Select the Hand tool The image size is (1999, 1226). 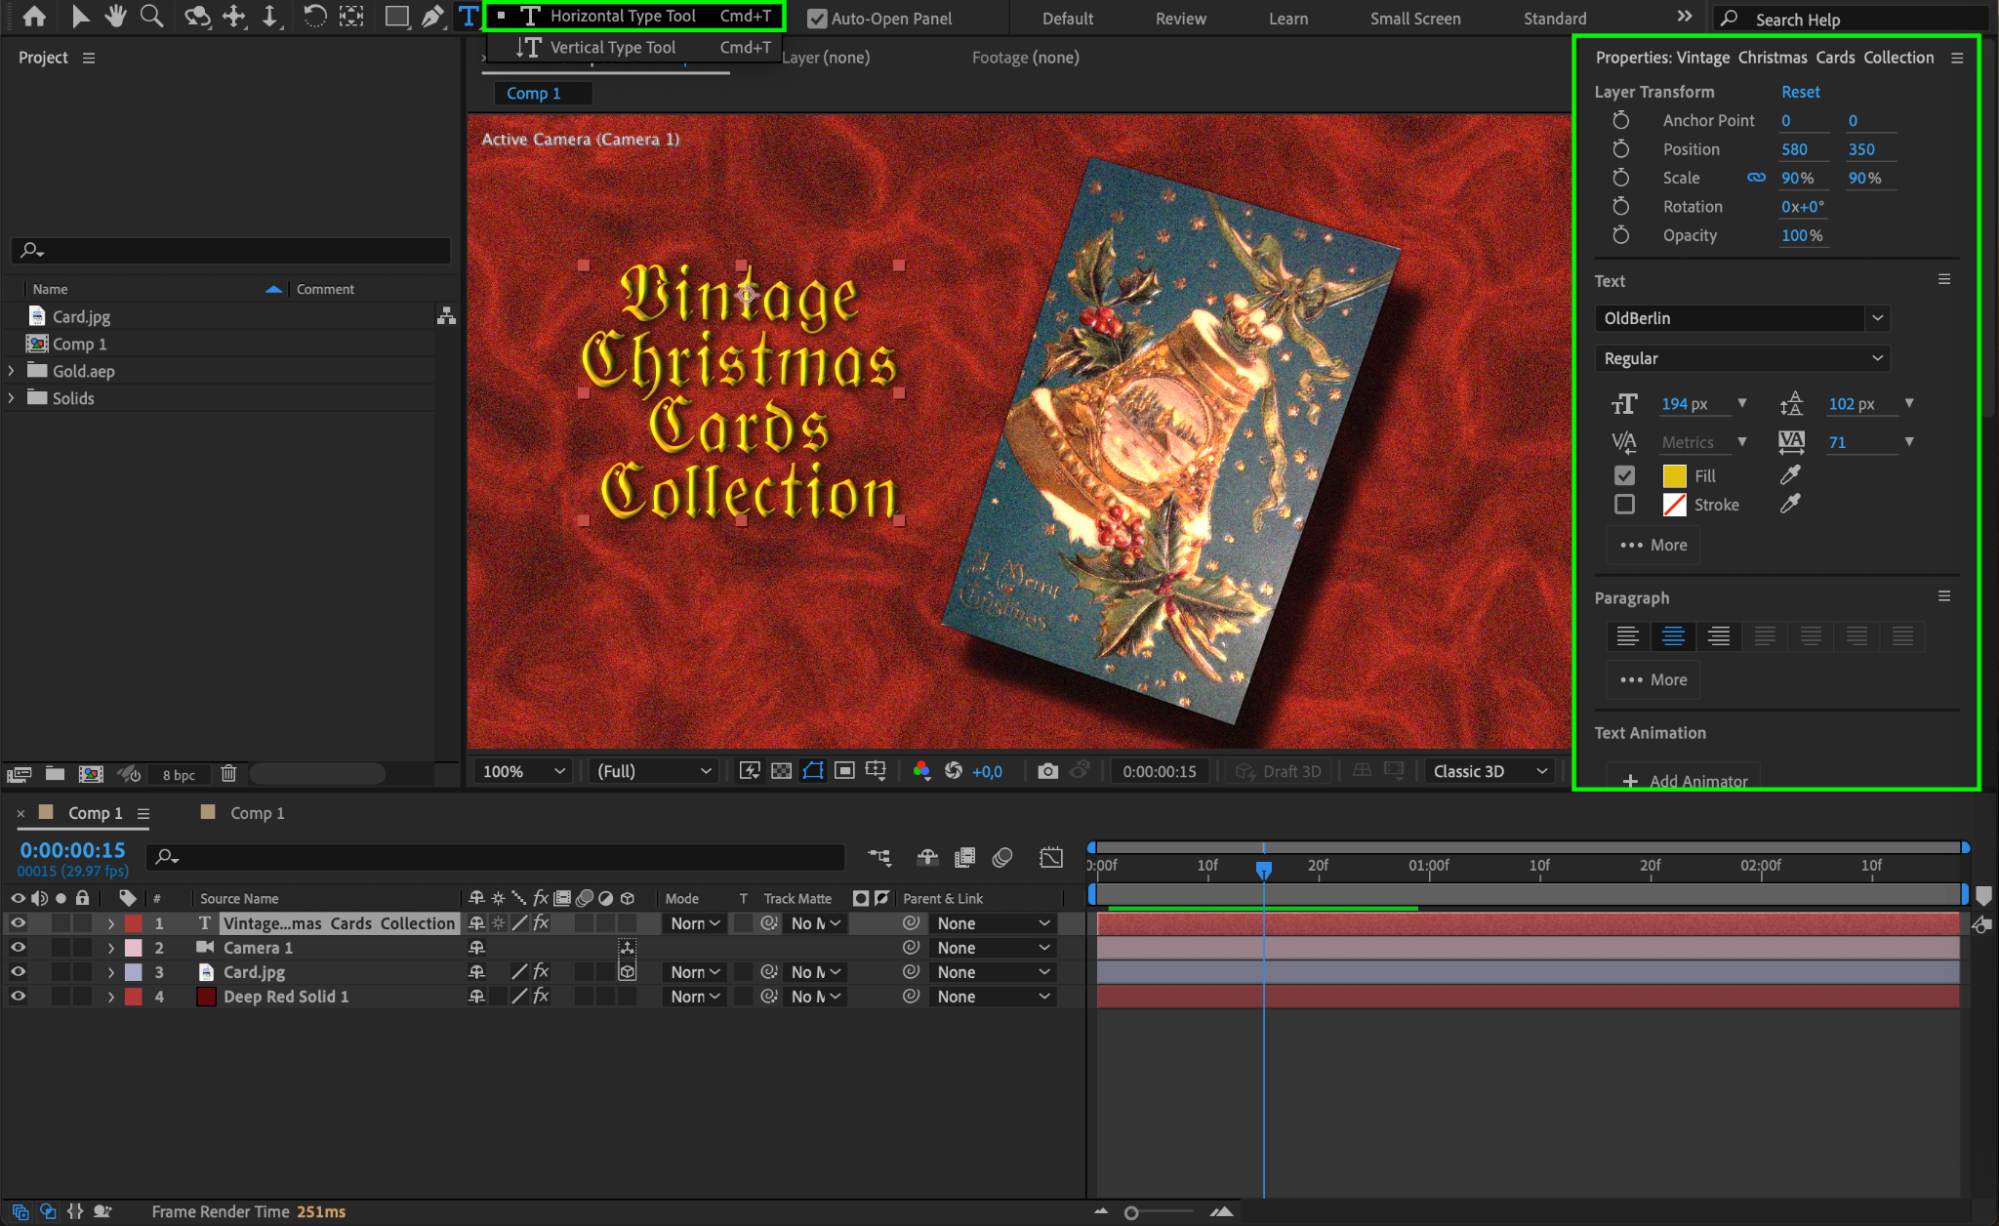[116, 16]
